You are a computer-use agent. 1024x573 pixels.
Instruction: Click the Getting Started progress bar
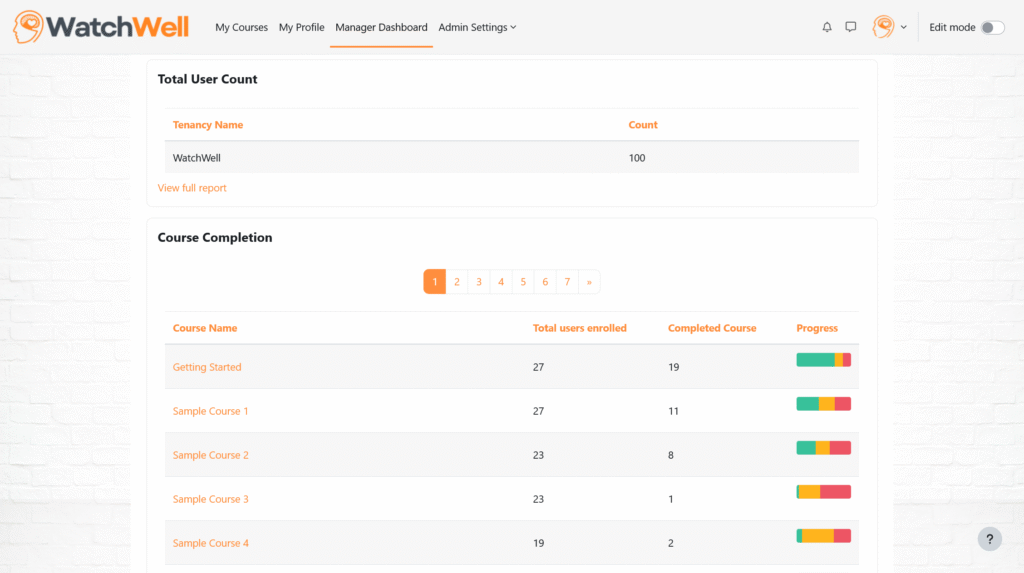(823, 360)
